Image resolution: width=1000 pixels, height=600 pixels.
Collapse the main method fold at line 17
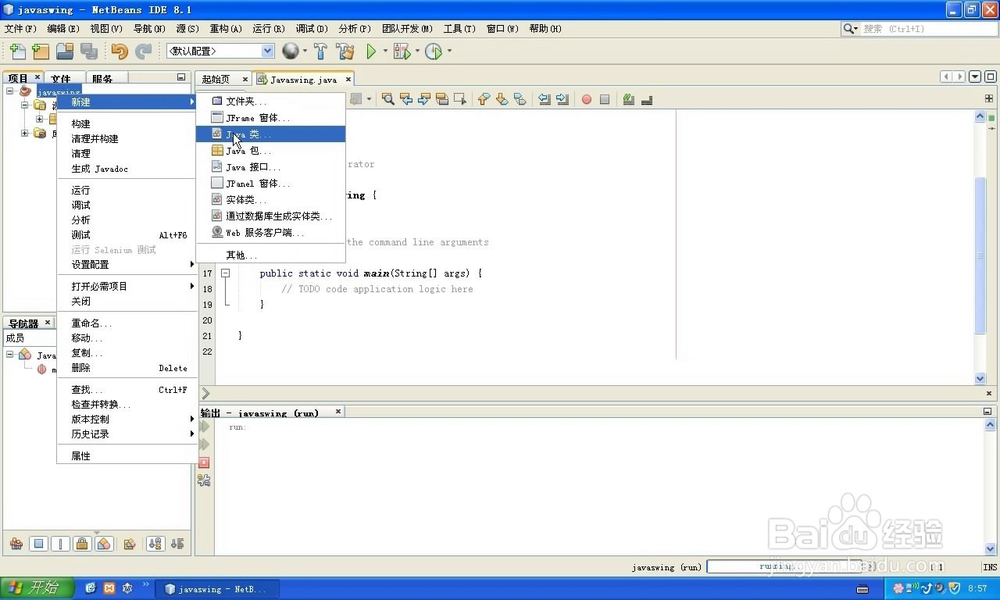(x=225, y=273)
